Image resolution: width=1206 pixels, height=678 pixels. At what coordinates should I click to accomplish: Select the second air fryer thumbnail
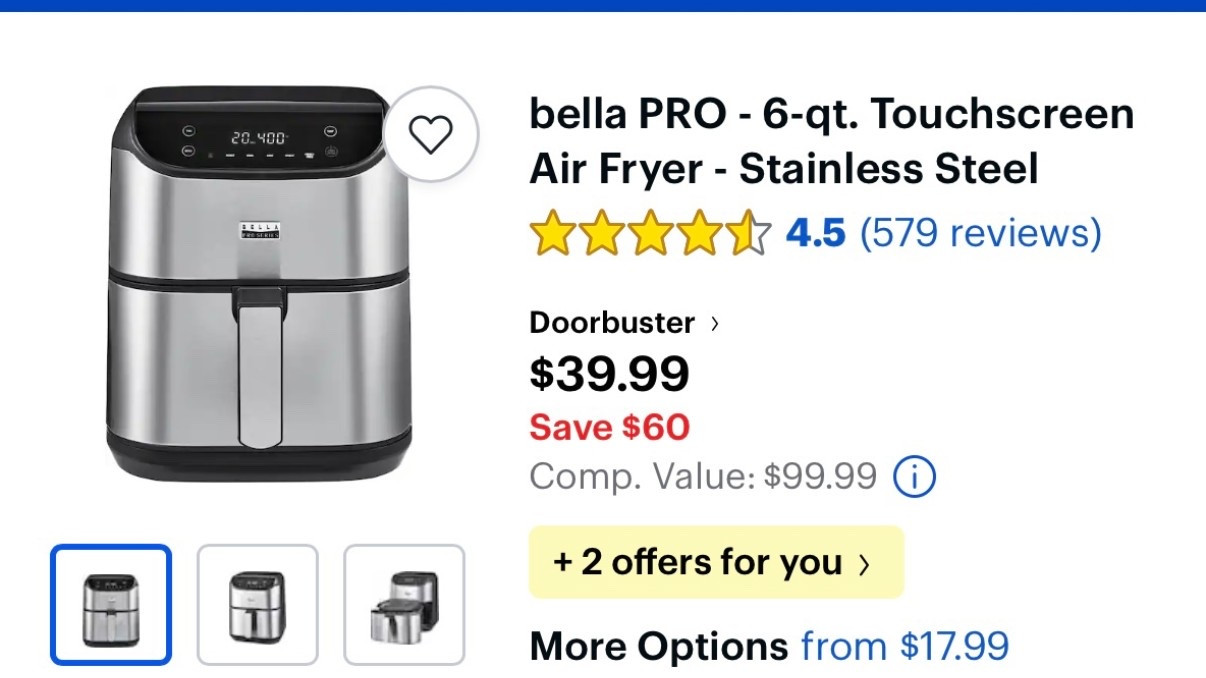tap(257, 601)
